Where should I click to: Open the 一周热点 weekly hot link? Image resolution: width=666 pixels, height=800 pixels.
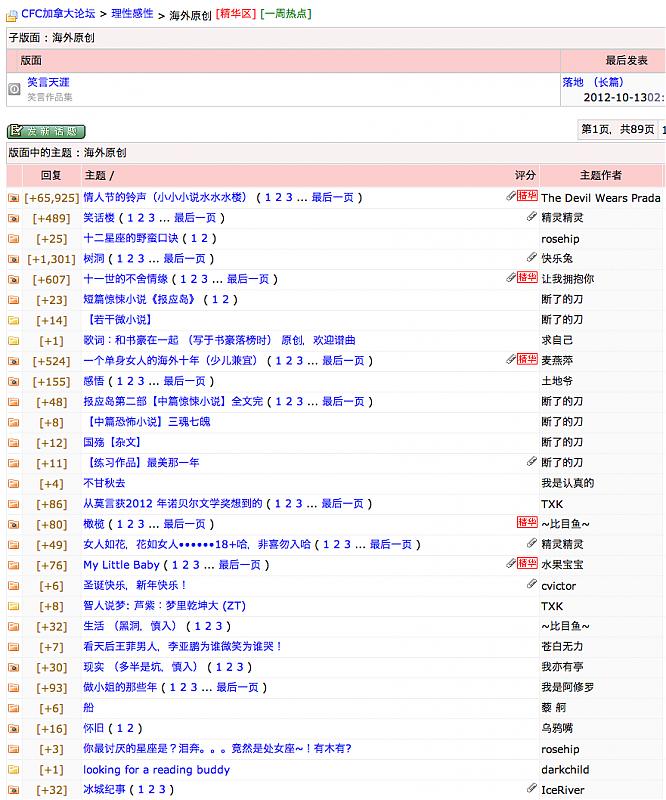click(x=286, y=14)
